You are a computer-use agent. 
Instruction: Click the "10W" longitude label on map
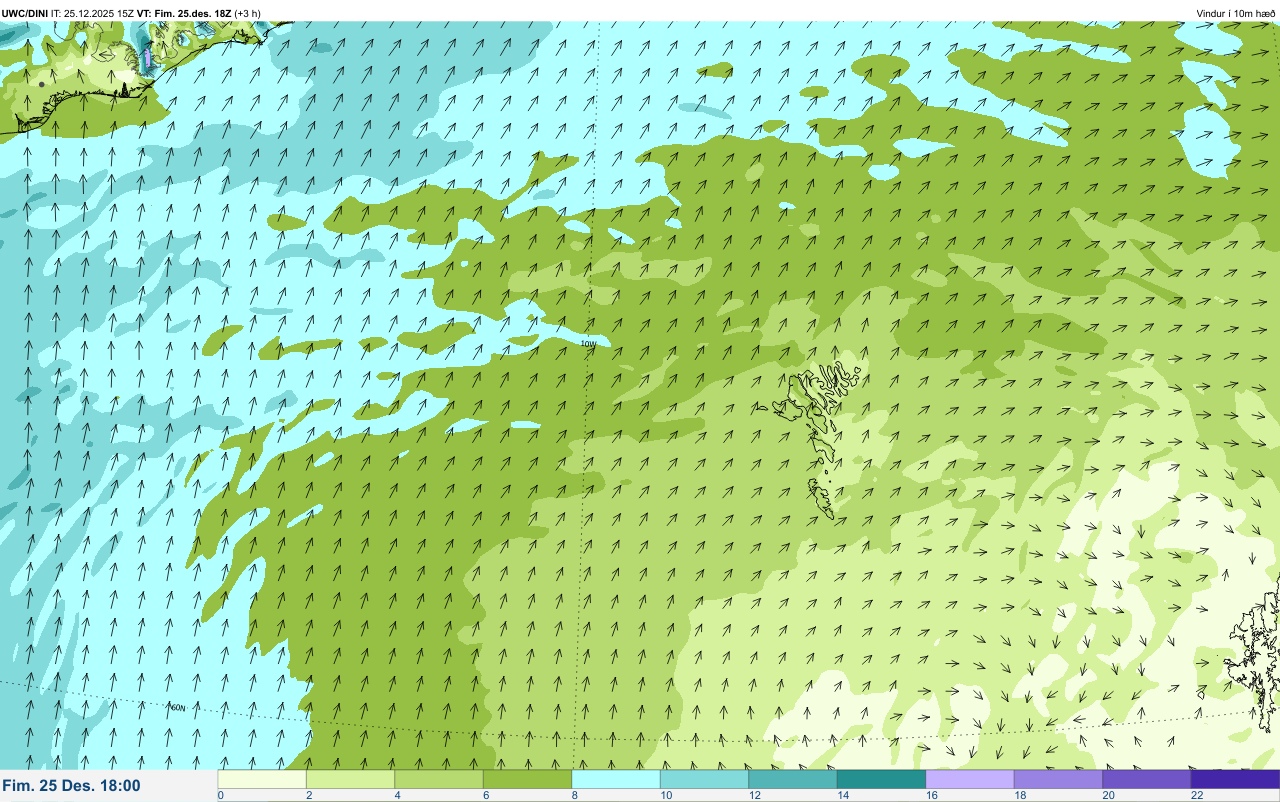point(588,344)
